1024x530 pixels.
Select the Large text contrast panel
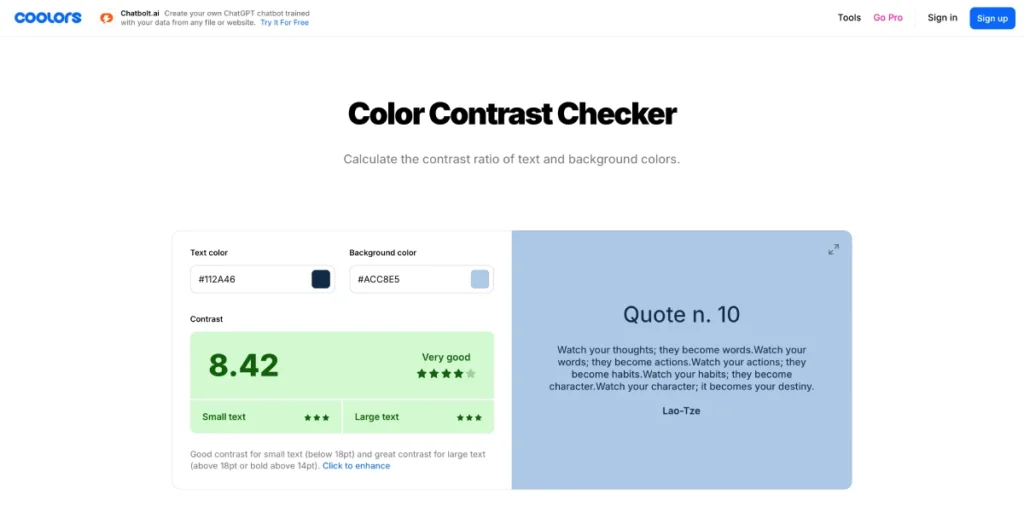[x=418, y=417]
